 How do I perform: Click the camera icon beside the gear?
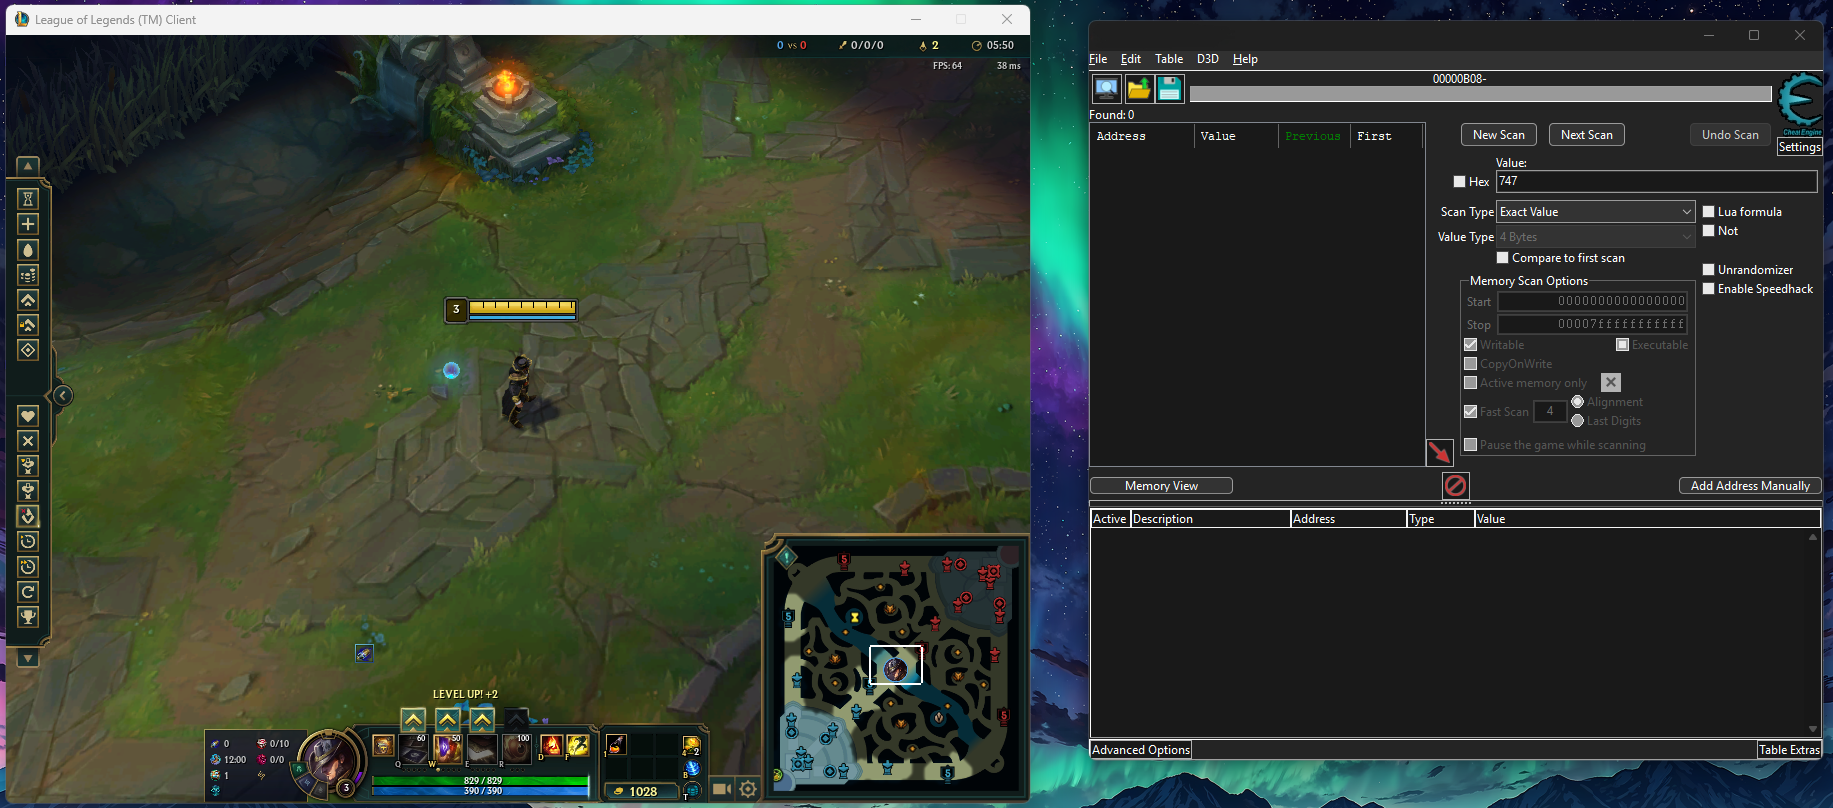(721, 789)
